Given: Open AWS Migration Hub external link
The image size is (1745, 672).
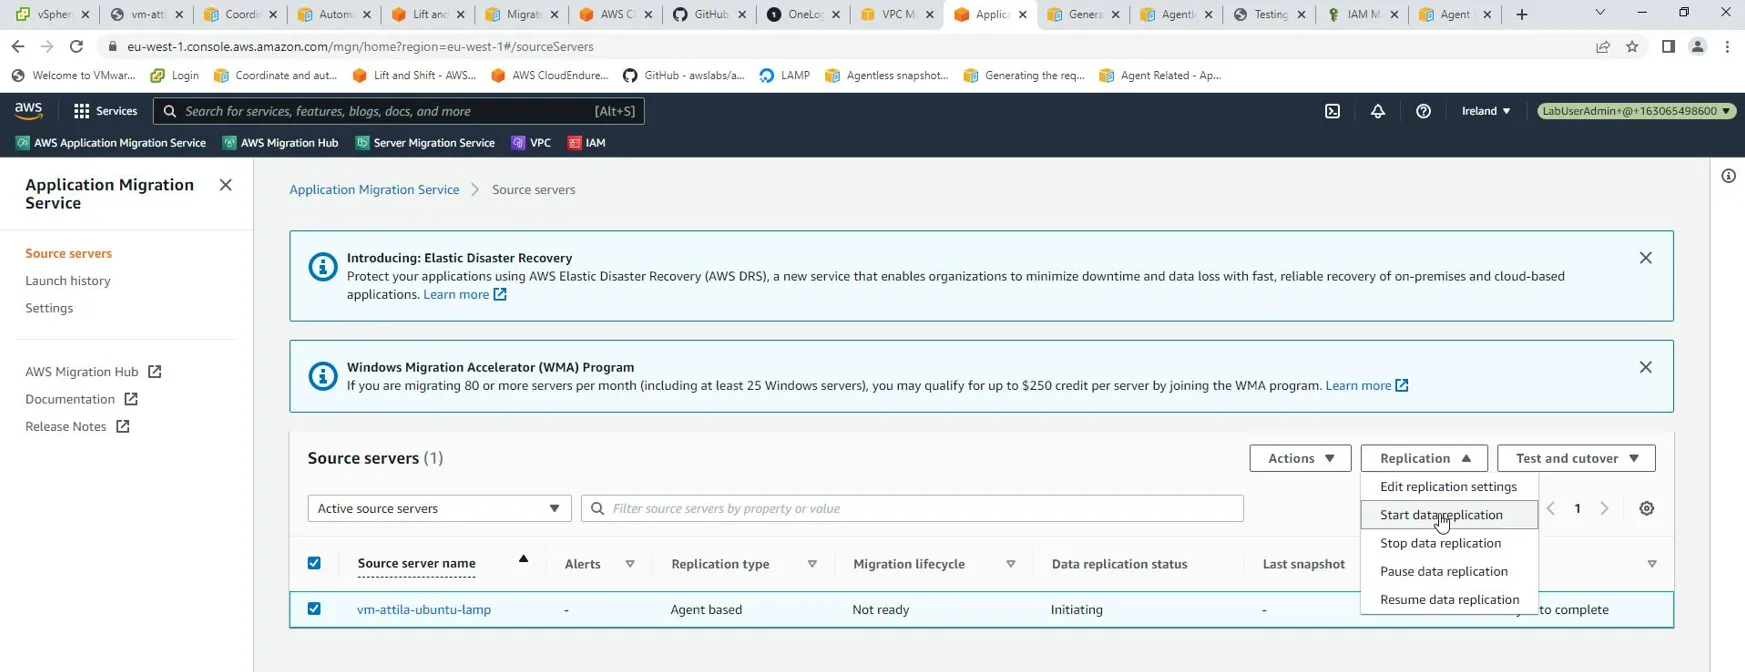Looking at the screenshot, I should [x=93, y=371].
